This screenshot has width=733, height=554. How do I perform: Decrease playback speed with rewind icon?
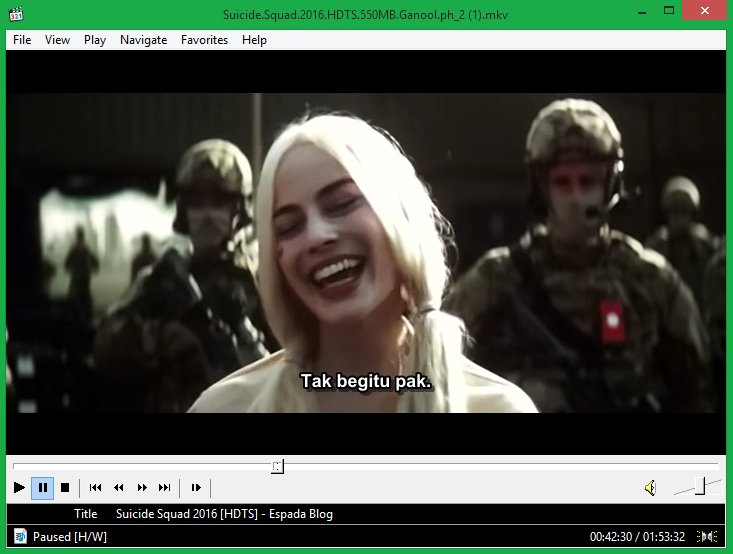tap(119, 488)
